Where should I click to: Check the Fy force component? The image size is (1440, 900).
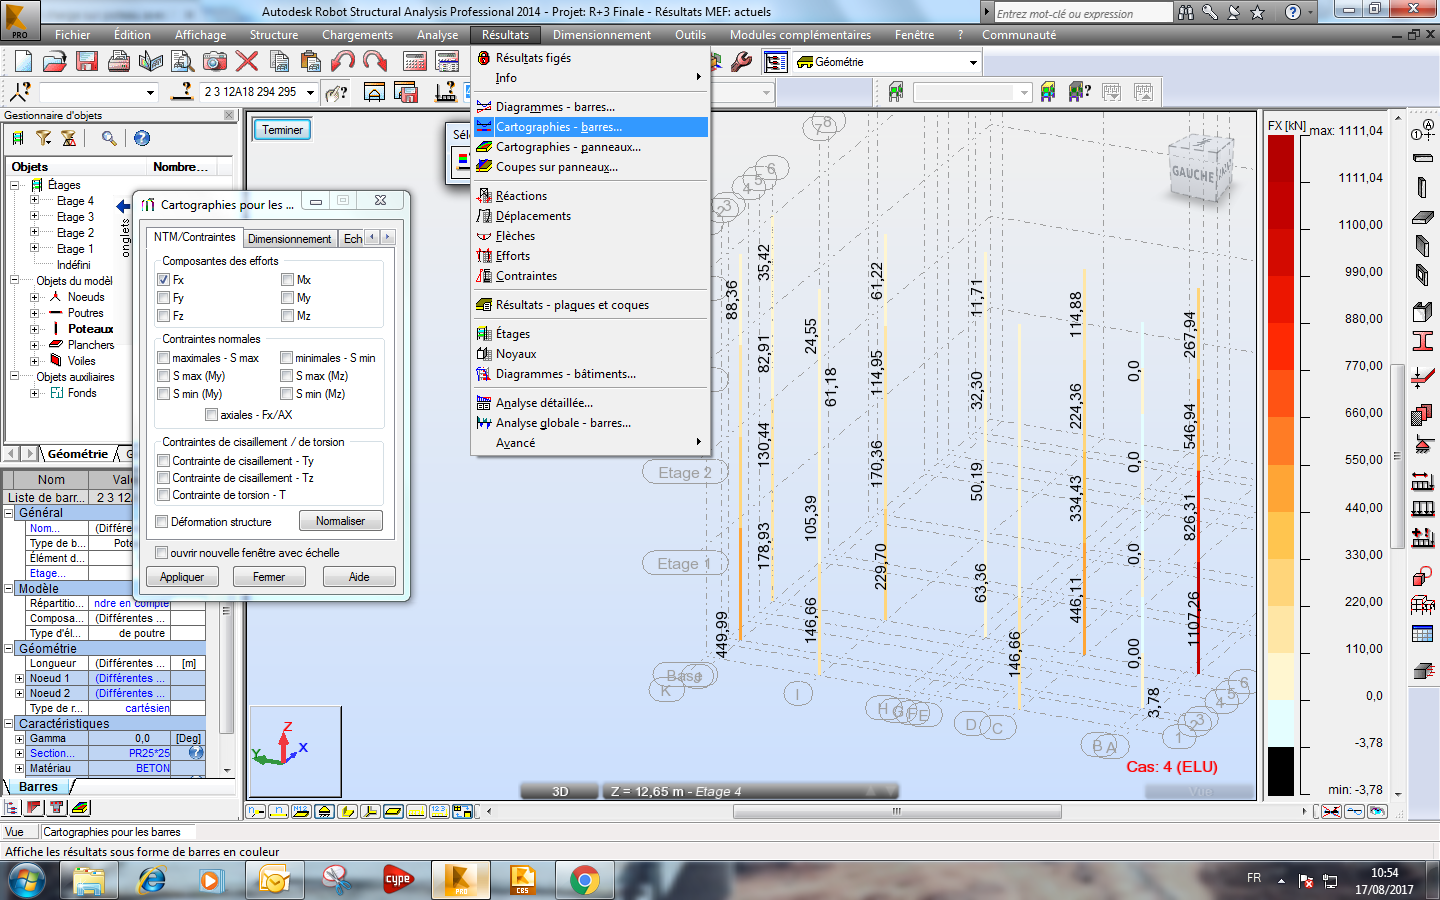coord(163,298)
